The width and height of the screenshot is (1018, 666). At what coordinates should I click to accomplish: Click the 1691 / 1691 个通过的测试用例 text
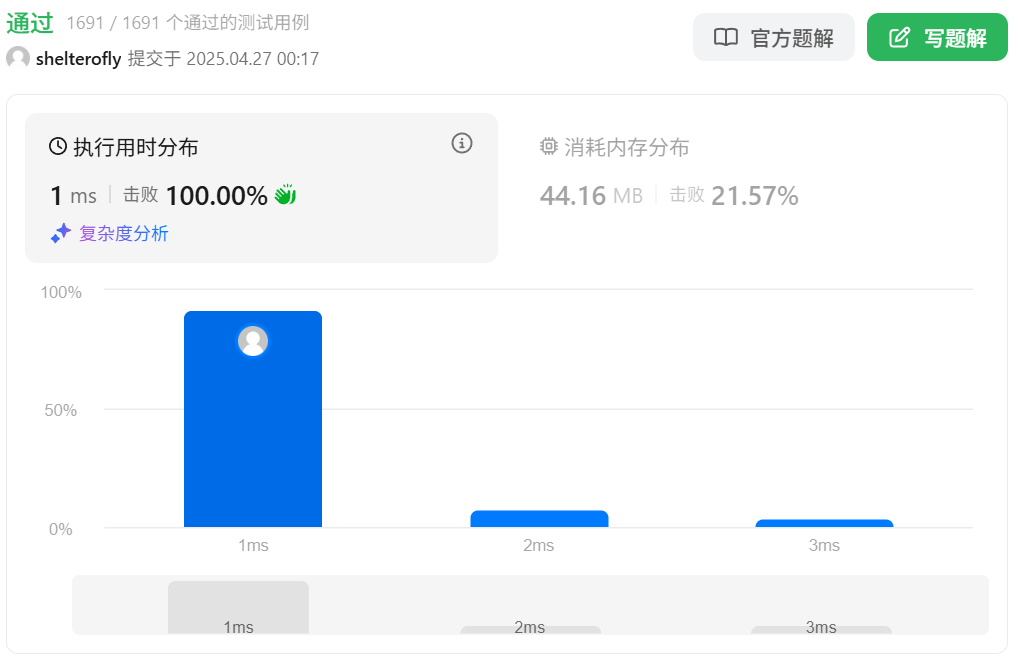(188, 23)
